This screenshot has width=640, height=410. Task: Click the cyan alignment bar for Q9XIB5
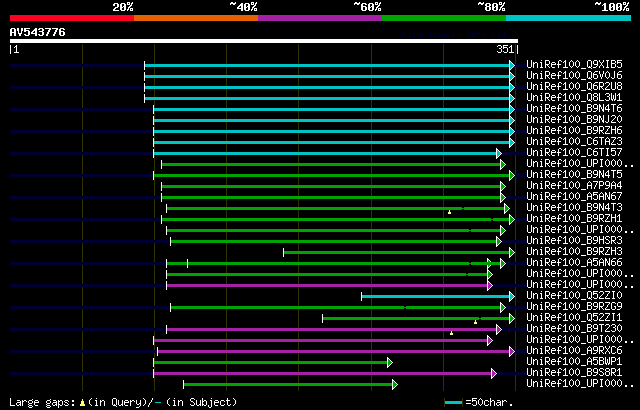[x=327, y=65]
